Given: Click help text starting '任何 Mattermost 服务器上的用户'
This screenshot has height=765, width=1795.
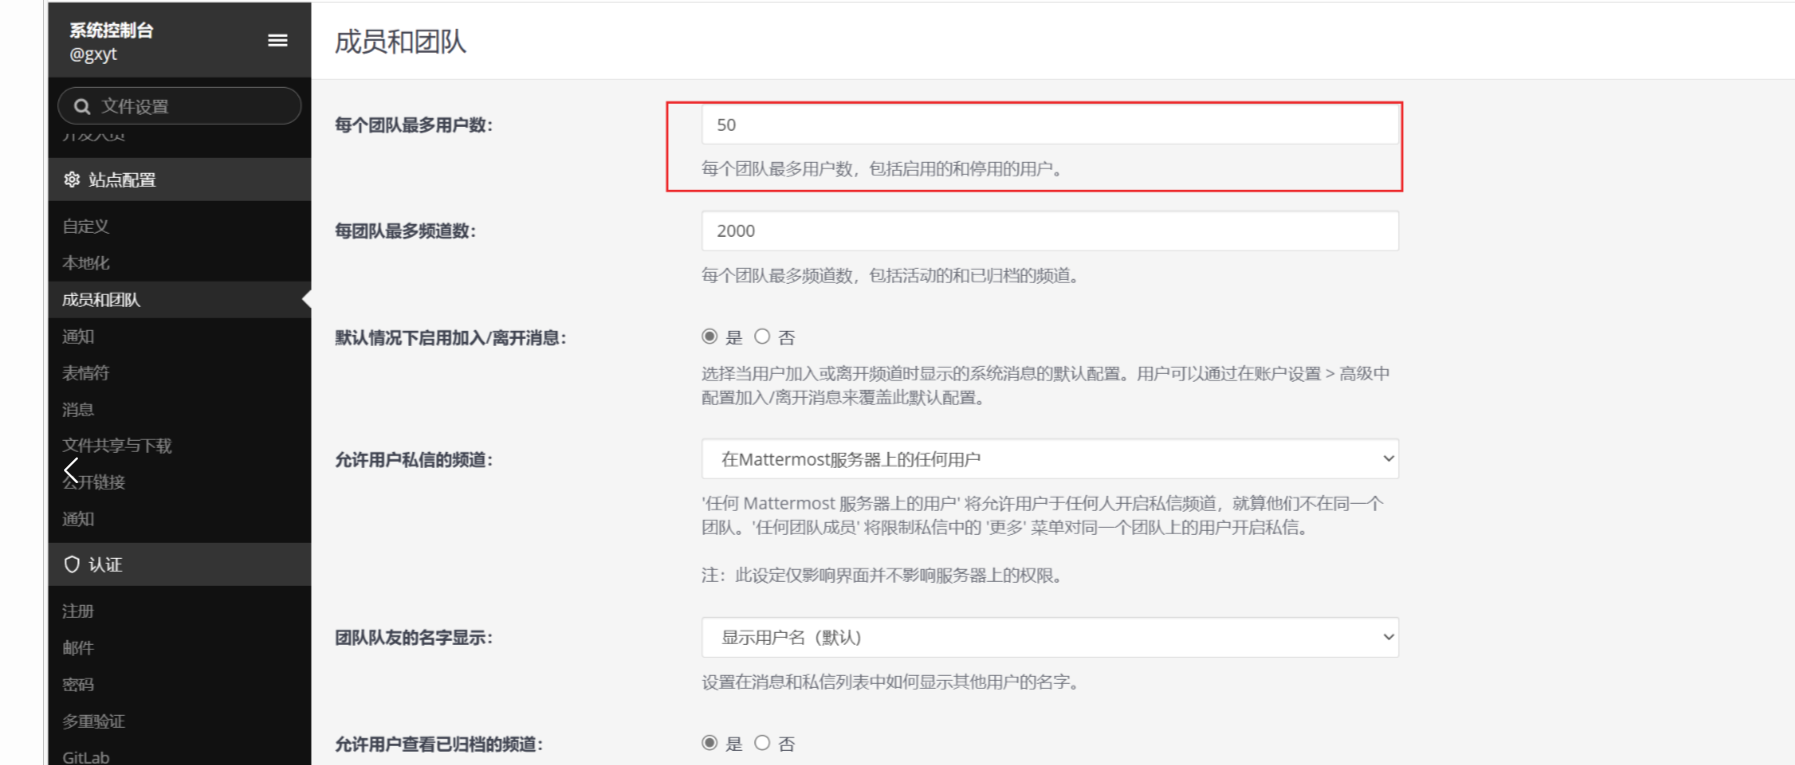Looking at the screenshot, I should pos(1043,516).
